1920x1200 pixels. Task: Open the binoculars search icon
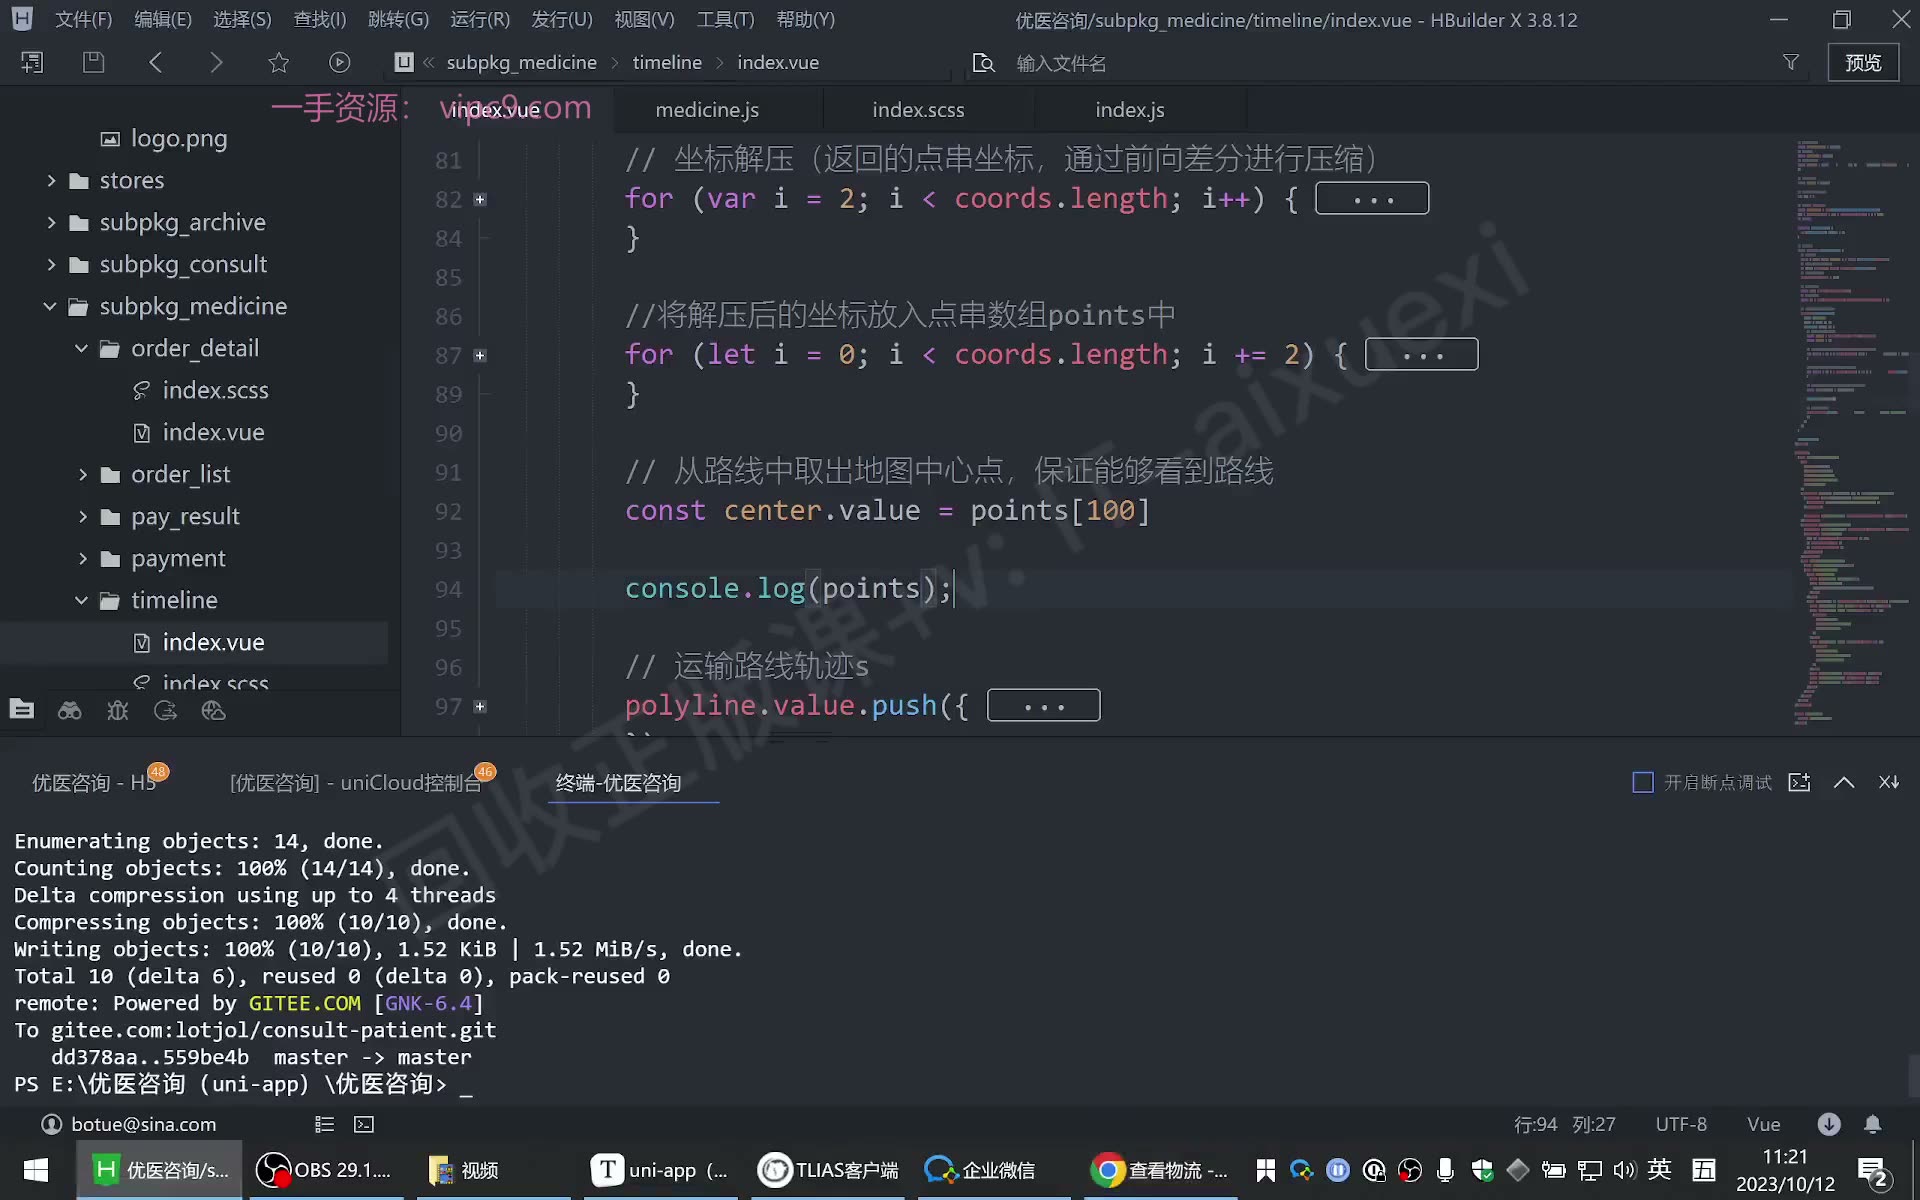pos(70,710)
